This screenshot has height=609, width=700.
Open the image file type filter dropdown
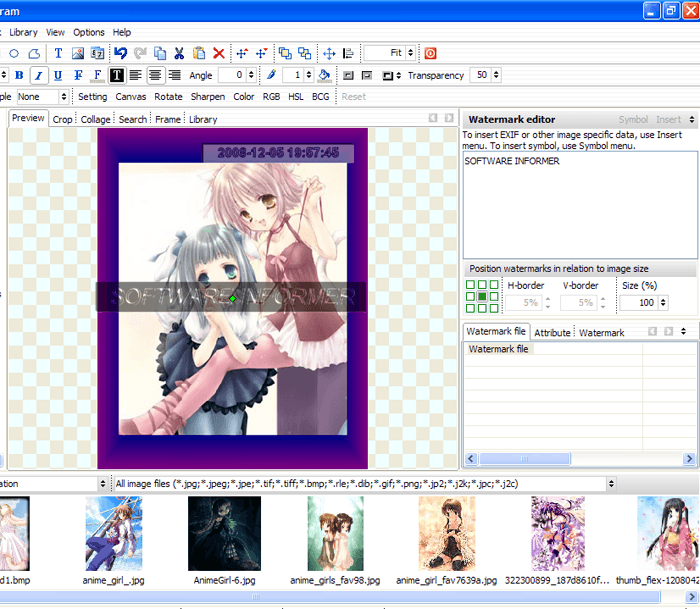[x=611, y=484]
